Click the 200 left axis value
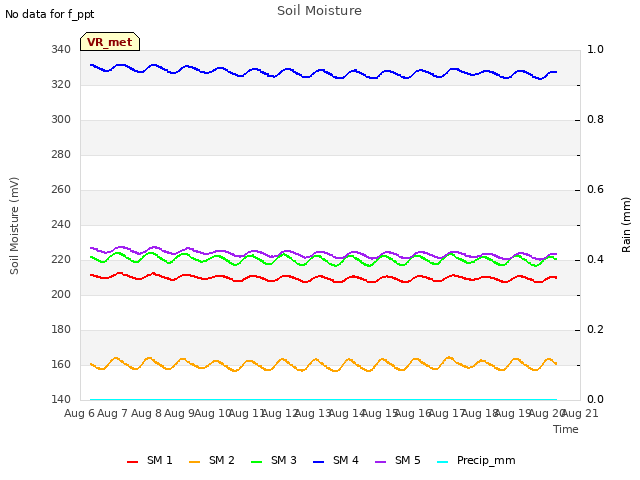640x480 pixels. click(61, 294)
